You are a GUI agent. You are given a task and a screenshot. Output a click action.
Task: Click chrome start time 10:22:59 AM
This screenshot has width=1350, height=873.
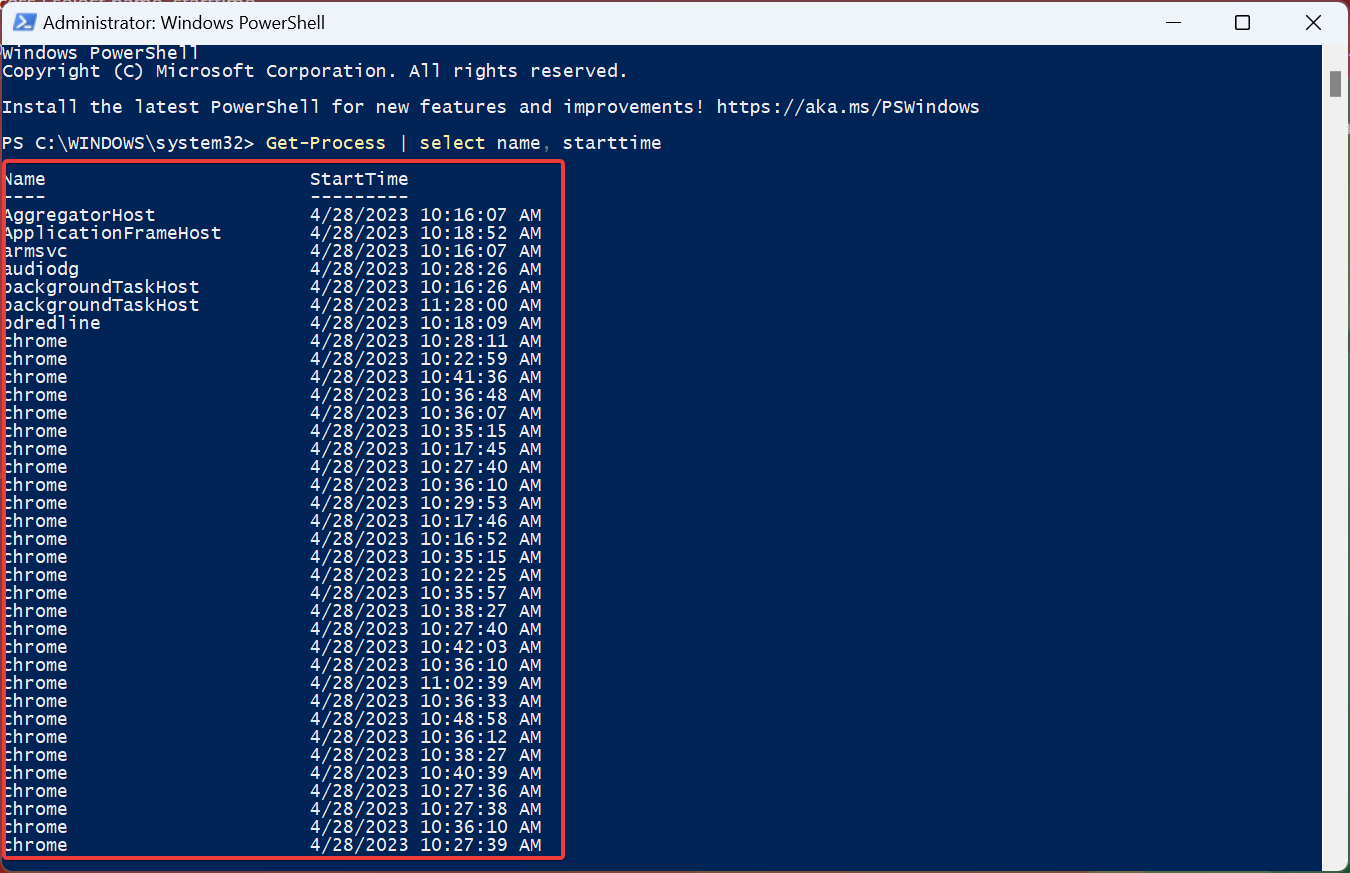[426, 359]
